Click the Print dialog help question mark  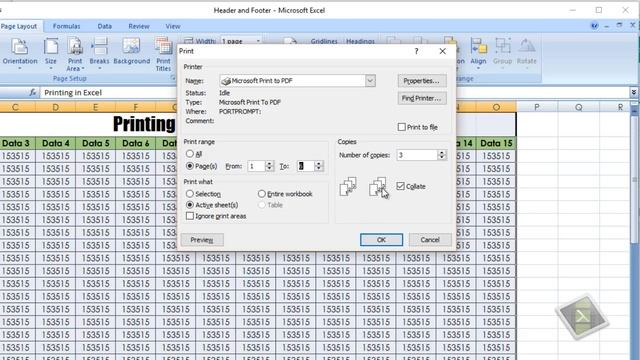click(416, 51)
